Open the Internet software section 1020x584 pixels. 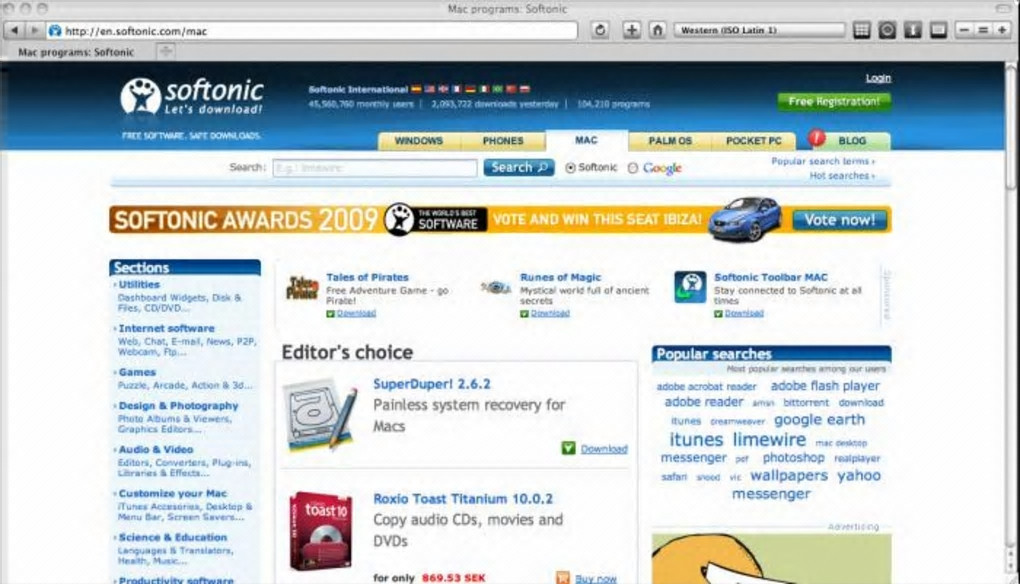[x=166, y=328]
